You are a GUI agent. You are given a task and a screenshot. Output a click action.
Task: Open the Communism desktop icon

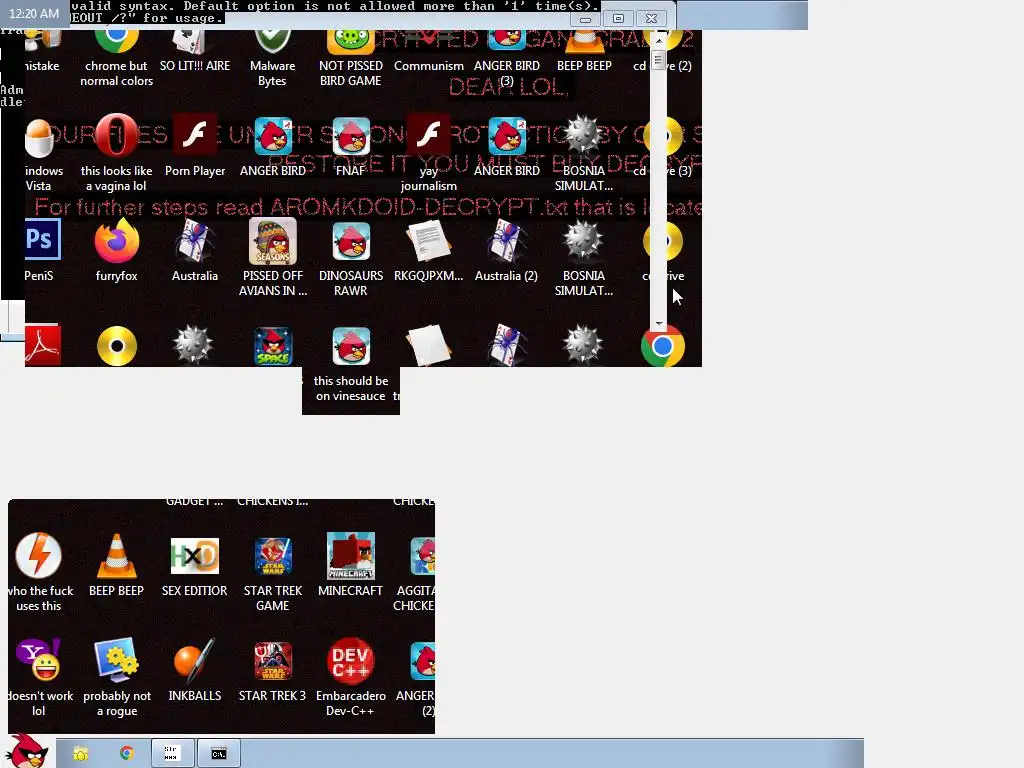click(x=428, y=52)
